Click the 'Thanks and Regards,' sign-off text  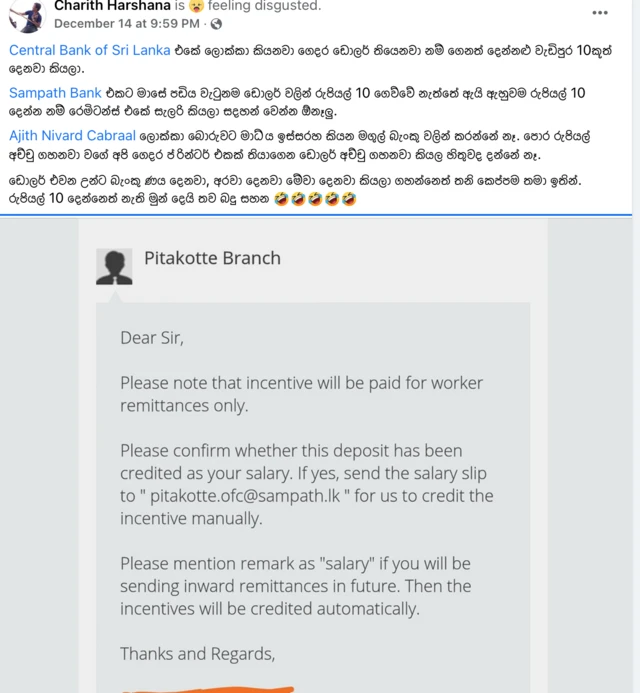tap(197, 654)
